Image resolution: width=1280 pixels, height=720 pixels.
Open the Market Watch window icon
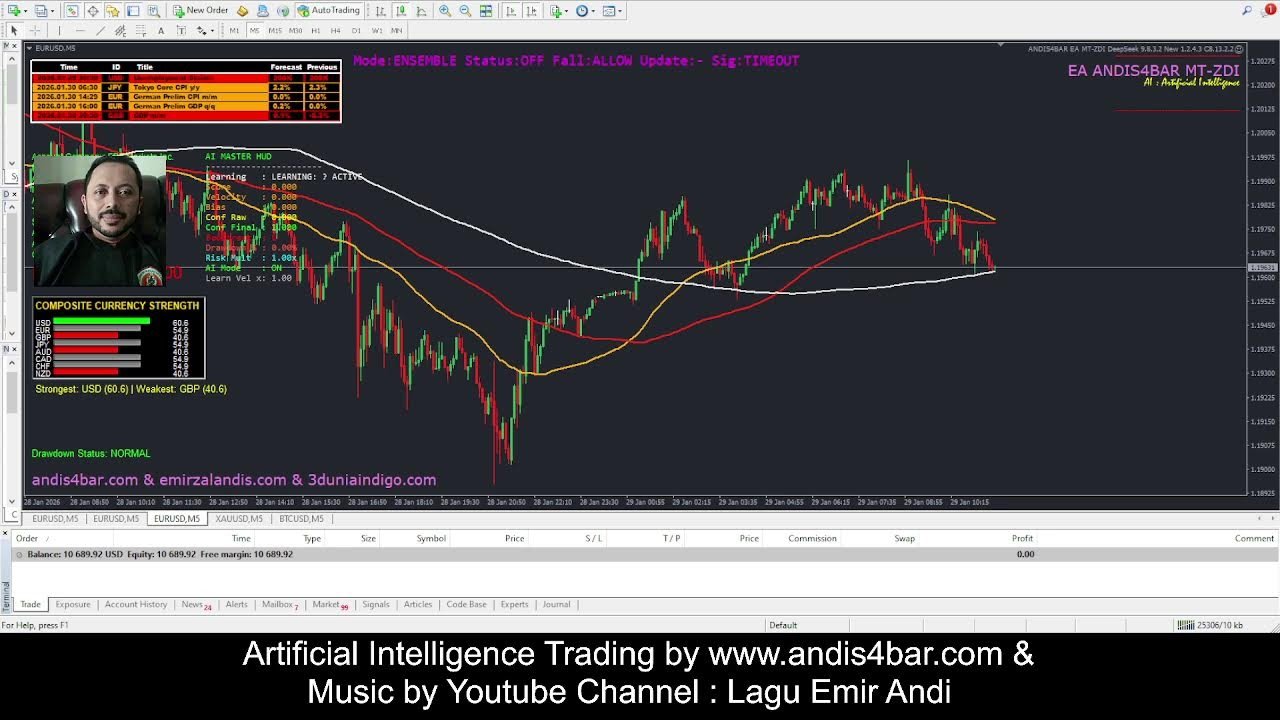point(72,11)
